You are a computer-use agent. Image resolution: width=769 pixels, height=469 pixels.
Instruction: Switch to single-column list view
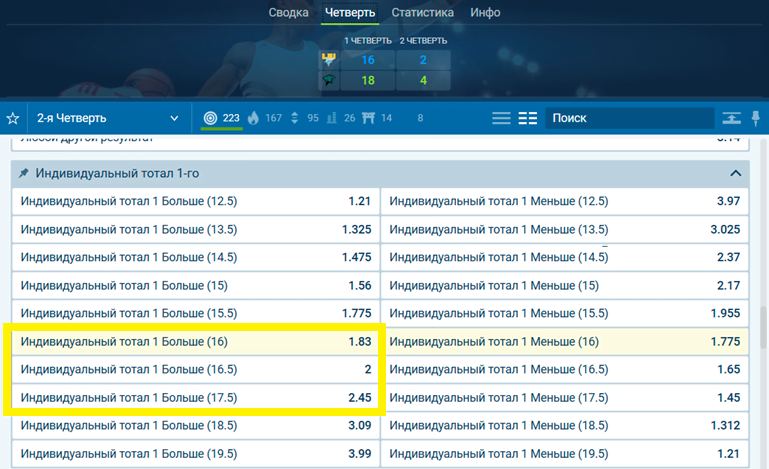501,118
